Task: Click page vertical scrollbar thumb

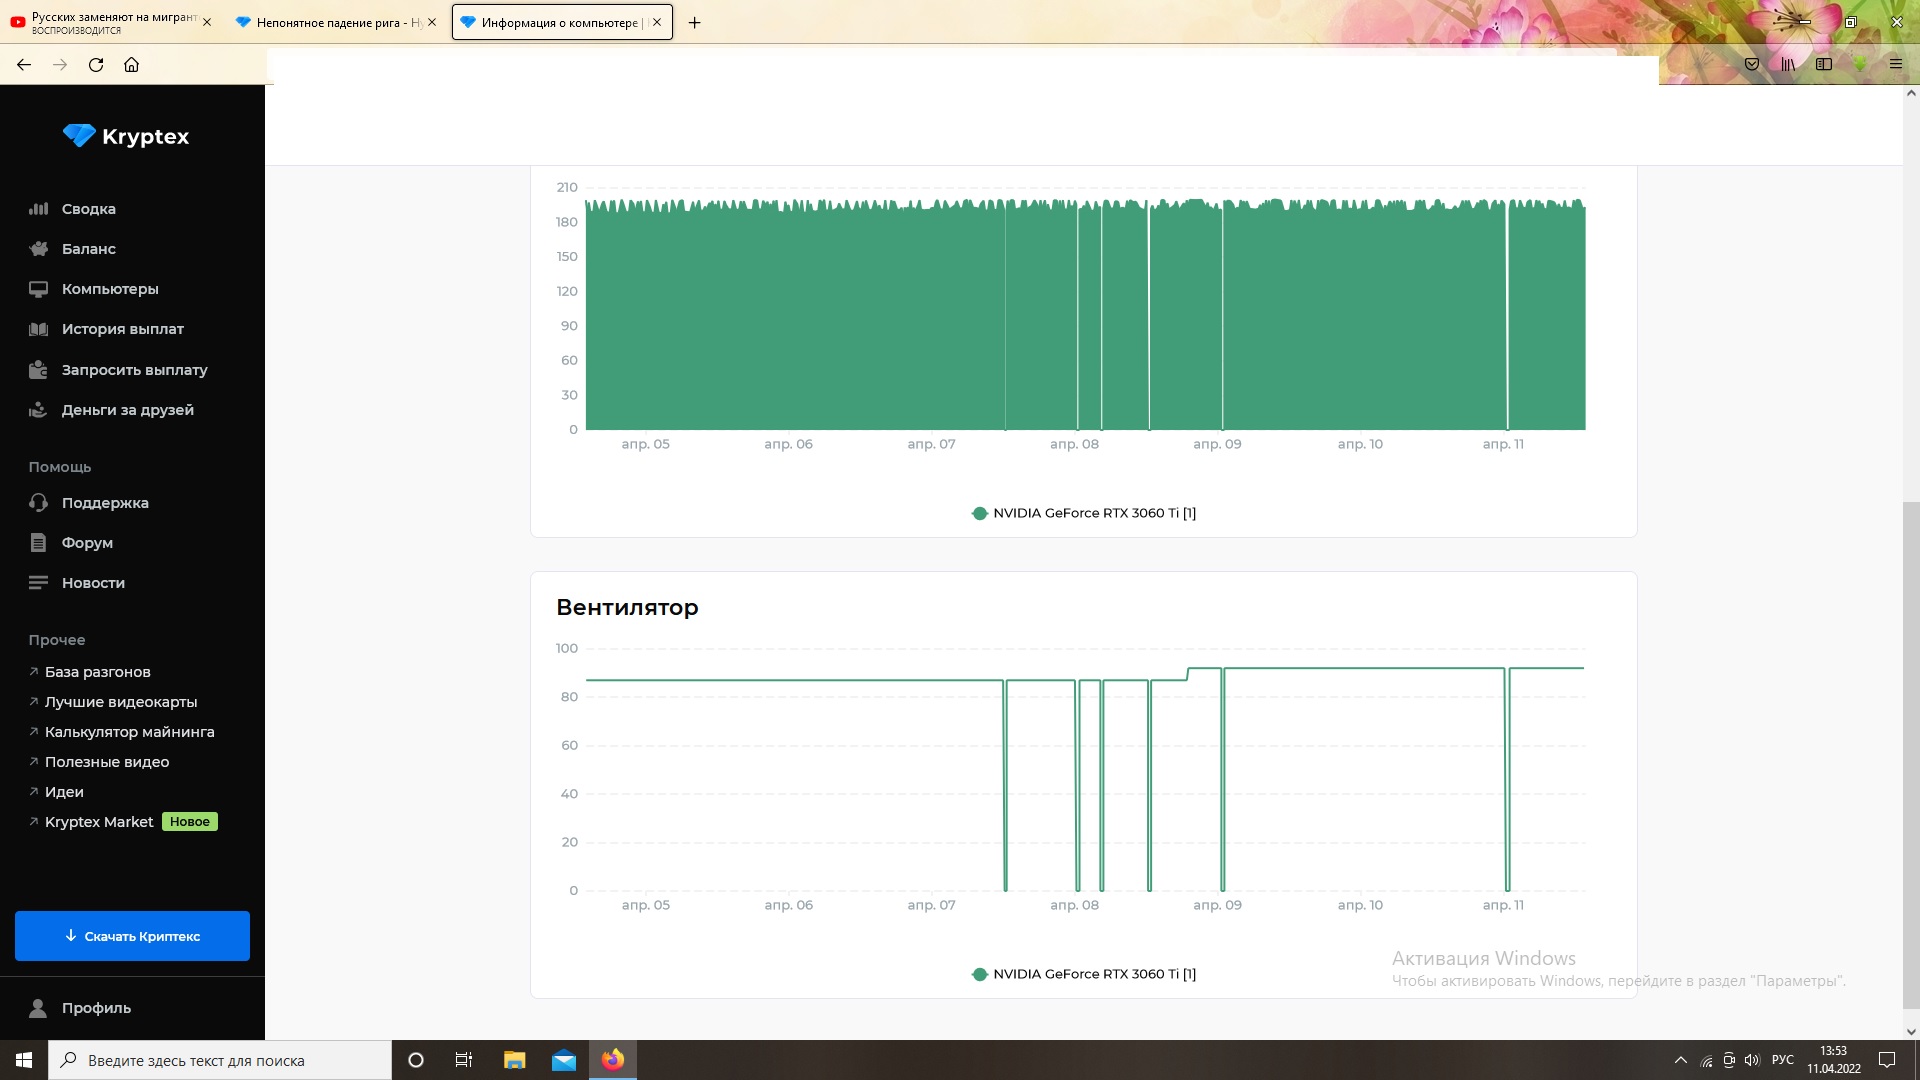Action: click(x=1910, y=755)
